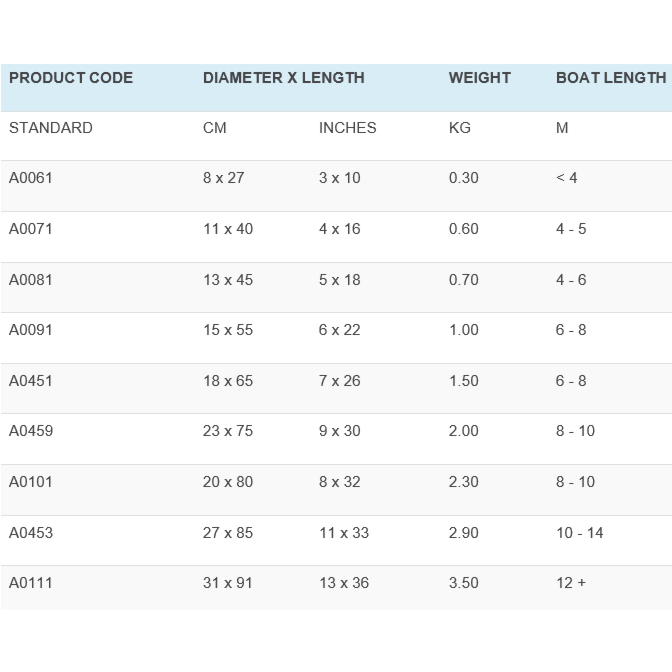
Task: Click product code A0091
Action: (31, 330)
